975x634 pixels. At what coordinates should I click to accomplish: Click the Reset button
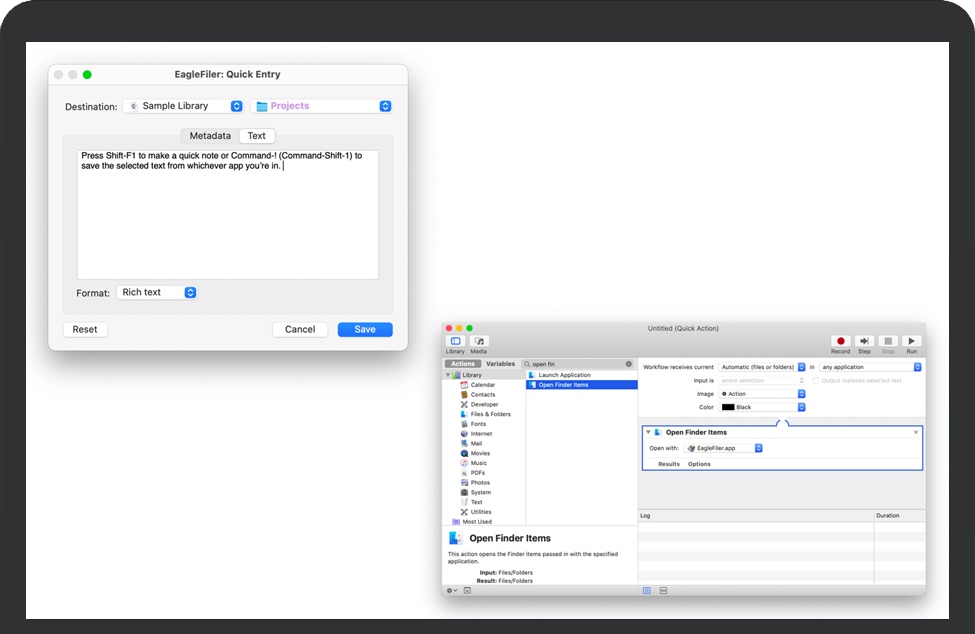tap(85, 329)
